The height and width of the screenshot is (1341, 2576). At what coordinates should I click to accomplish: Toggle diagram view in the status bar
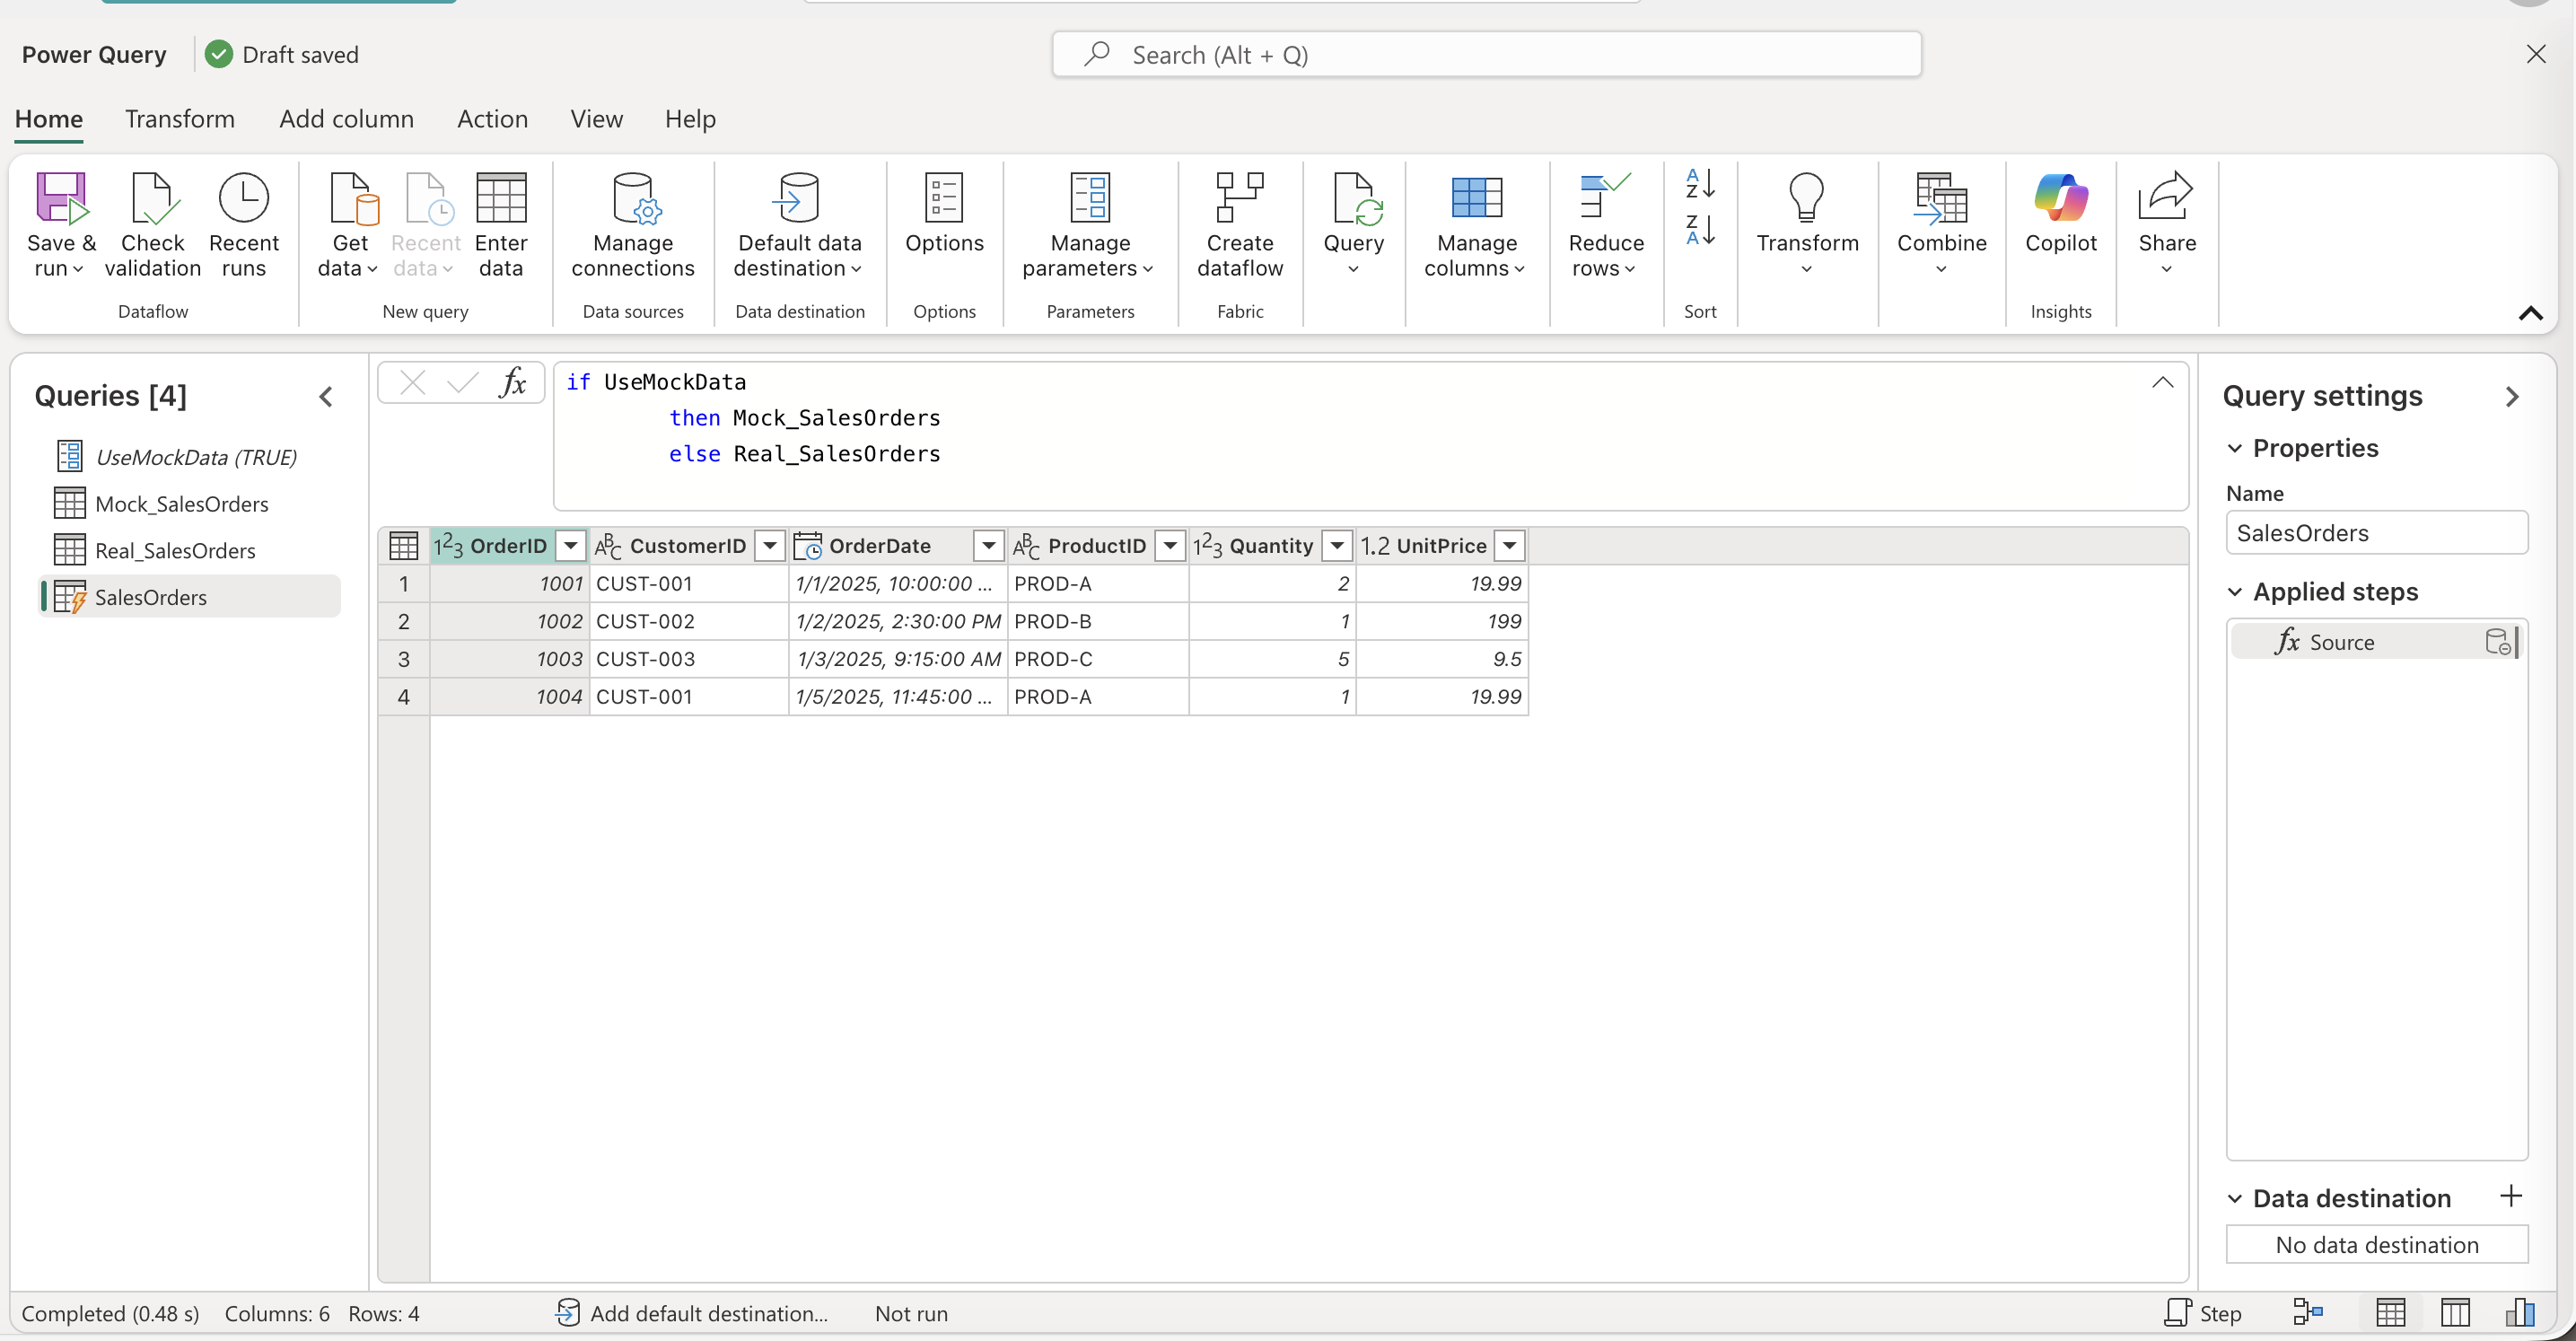pos(2307,1311)
